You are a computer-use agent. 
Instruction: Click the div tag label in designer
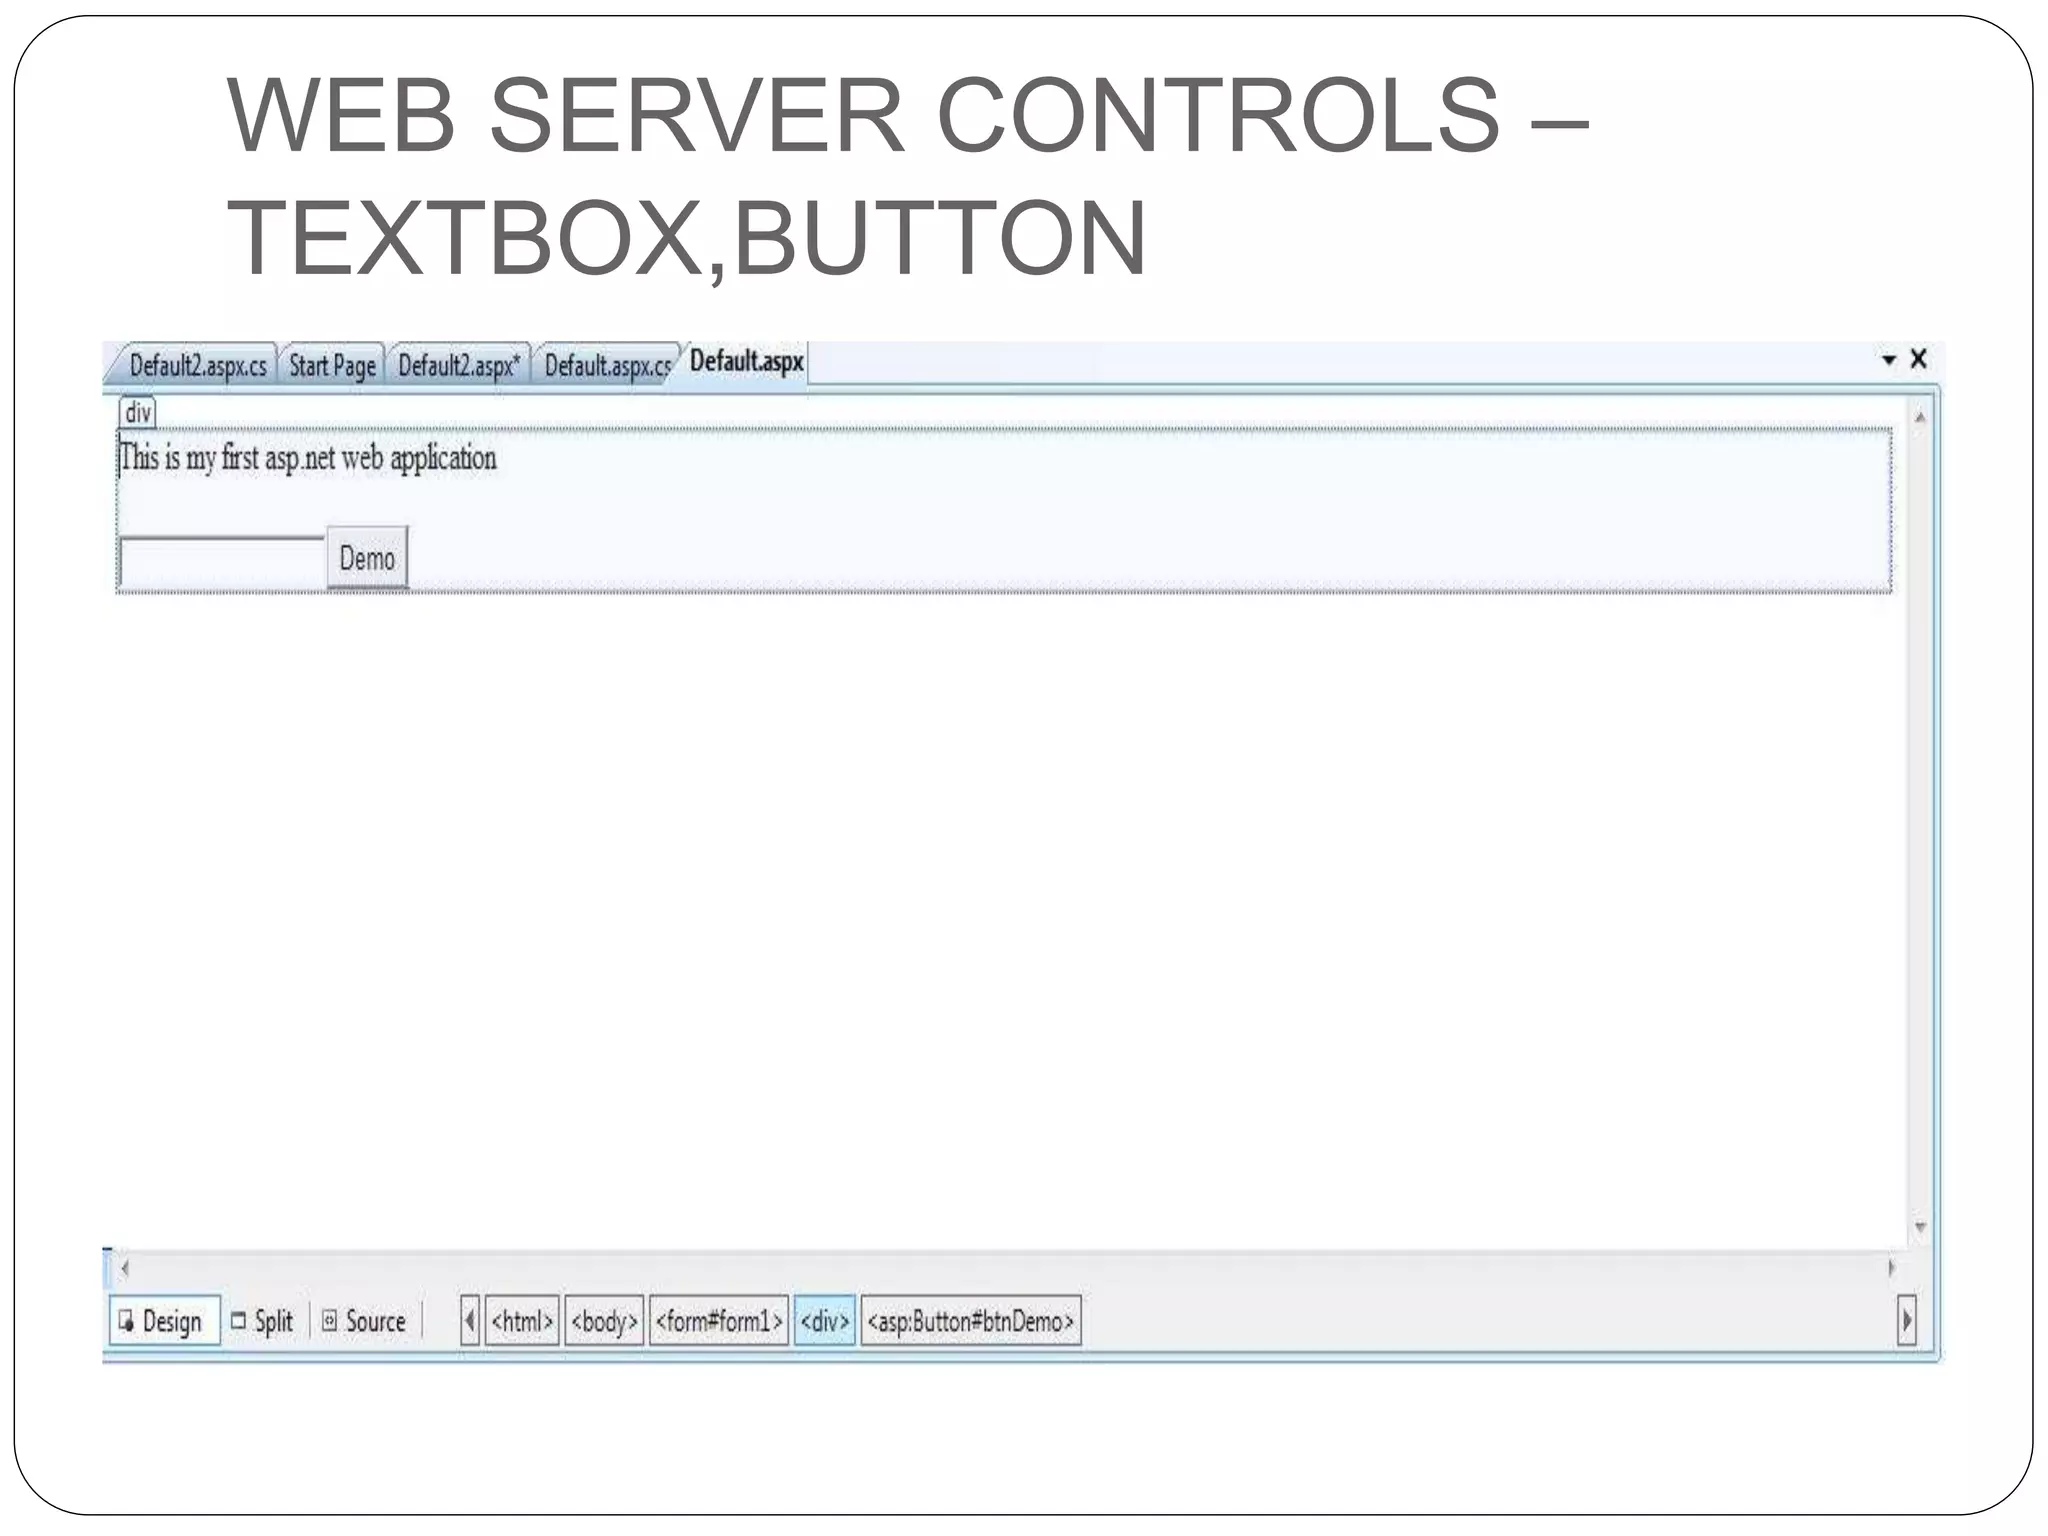click(x=138, y=412)
